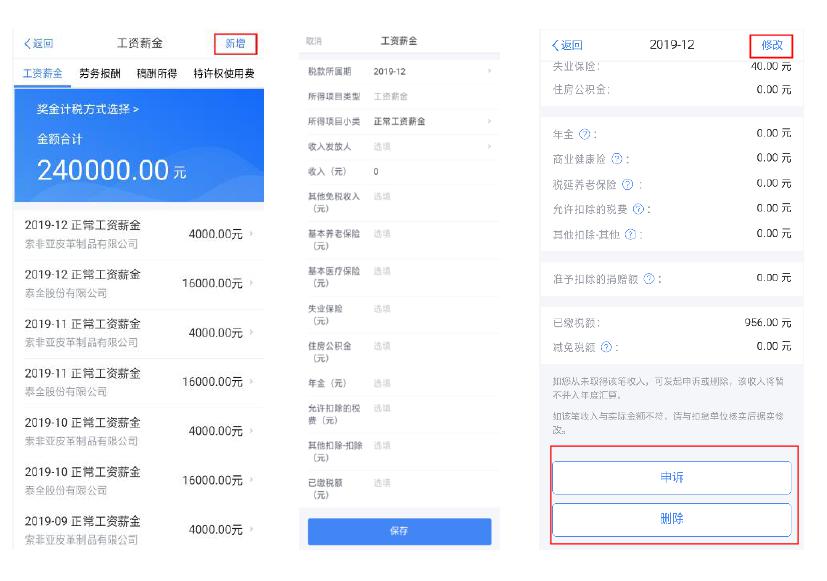Image resolution: width=827 pixels, height=581 pixels.
Task: Open help icon next to 允许扣除的税费
Action: [638, 209]
